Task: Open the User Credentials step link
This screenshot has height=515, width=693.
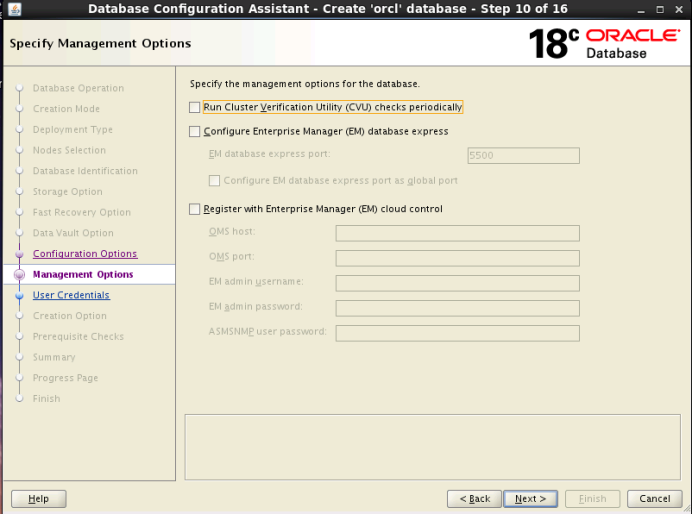Action: tap(71, 295)
